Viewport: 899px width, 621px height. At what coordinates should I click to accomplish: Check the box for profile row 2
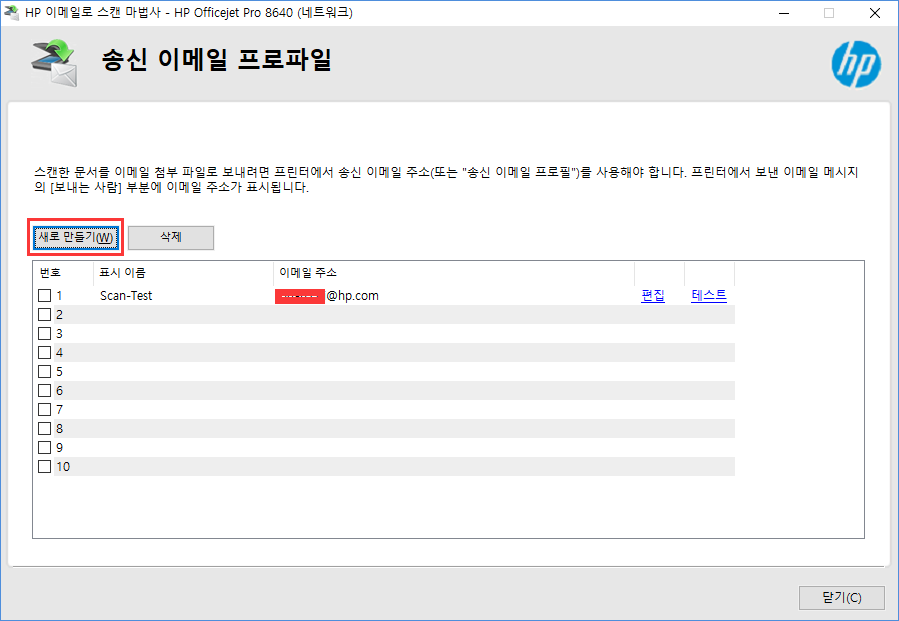[44, 314]
